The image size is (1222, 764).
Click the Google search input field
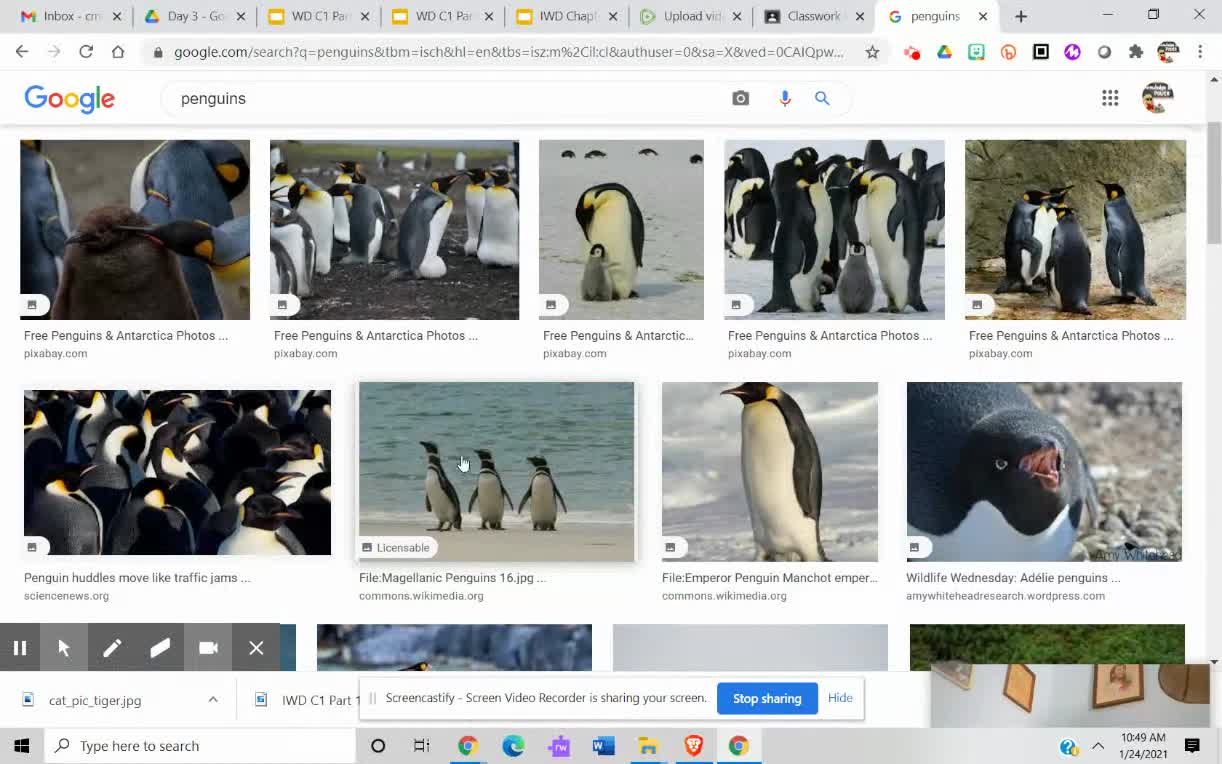point(450,98)
